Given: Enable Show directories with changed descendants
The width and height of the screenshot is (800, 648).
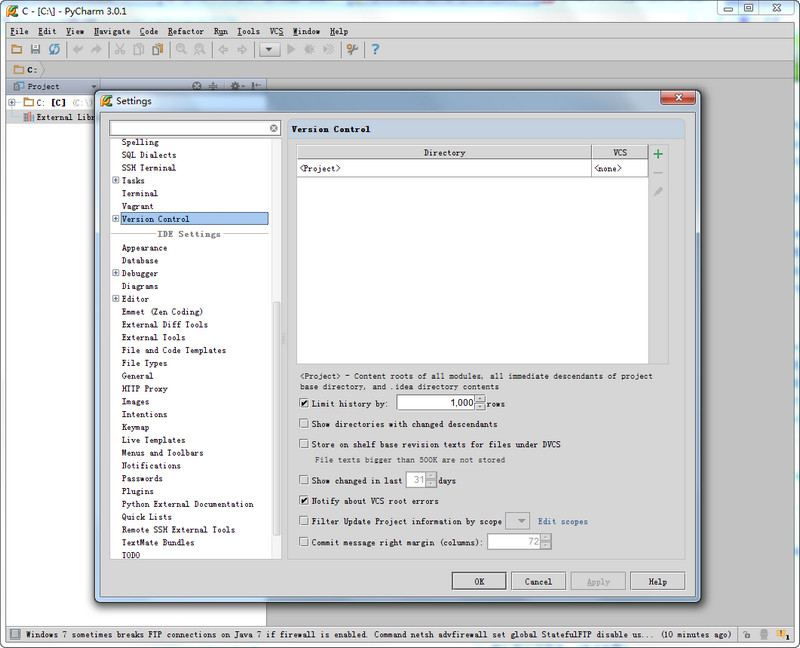Looking at the screenshot, I should tap(304, 423).
